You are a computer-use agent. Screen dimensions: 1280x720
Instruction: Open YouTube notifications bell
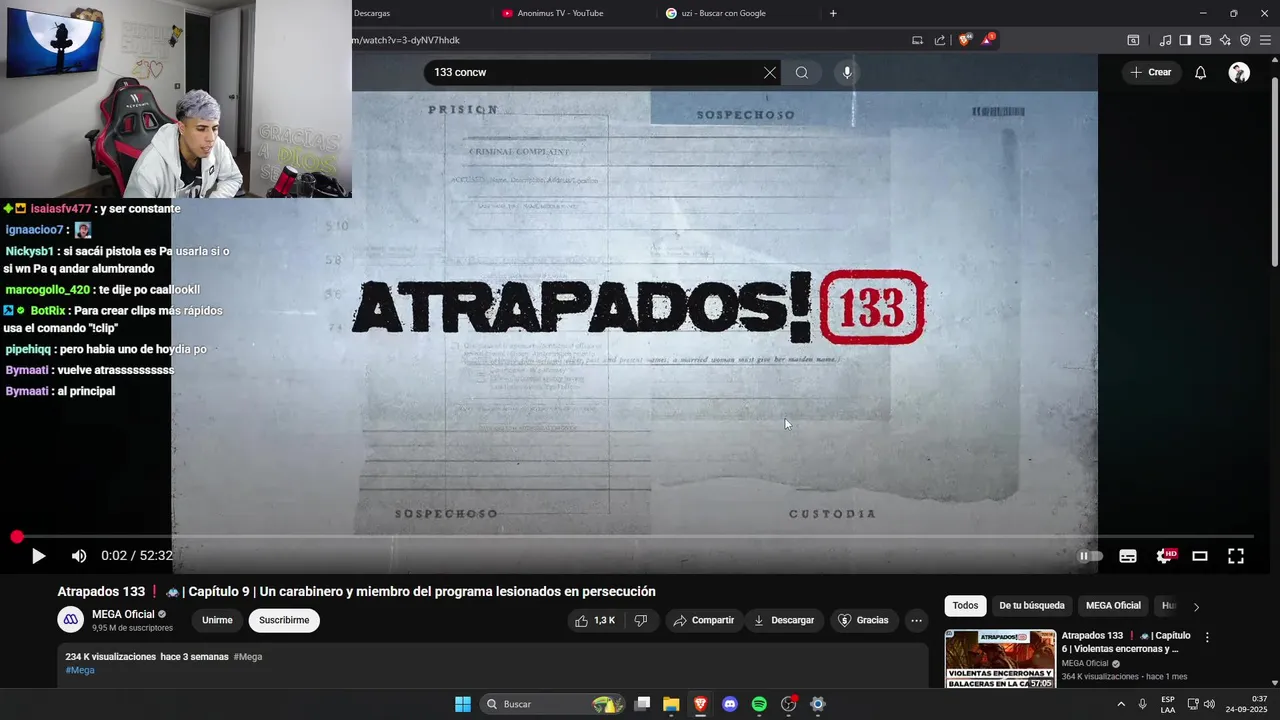point(1201,72)
